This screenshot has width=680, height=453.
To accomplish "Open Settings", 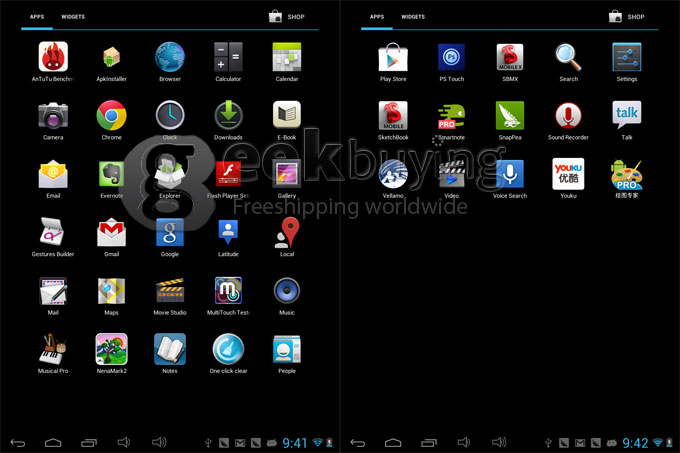I will pos(627,57).
